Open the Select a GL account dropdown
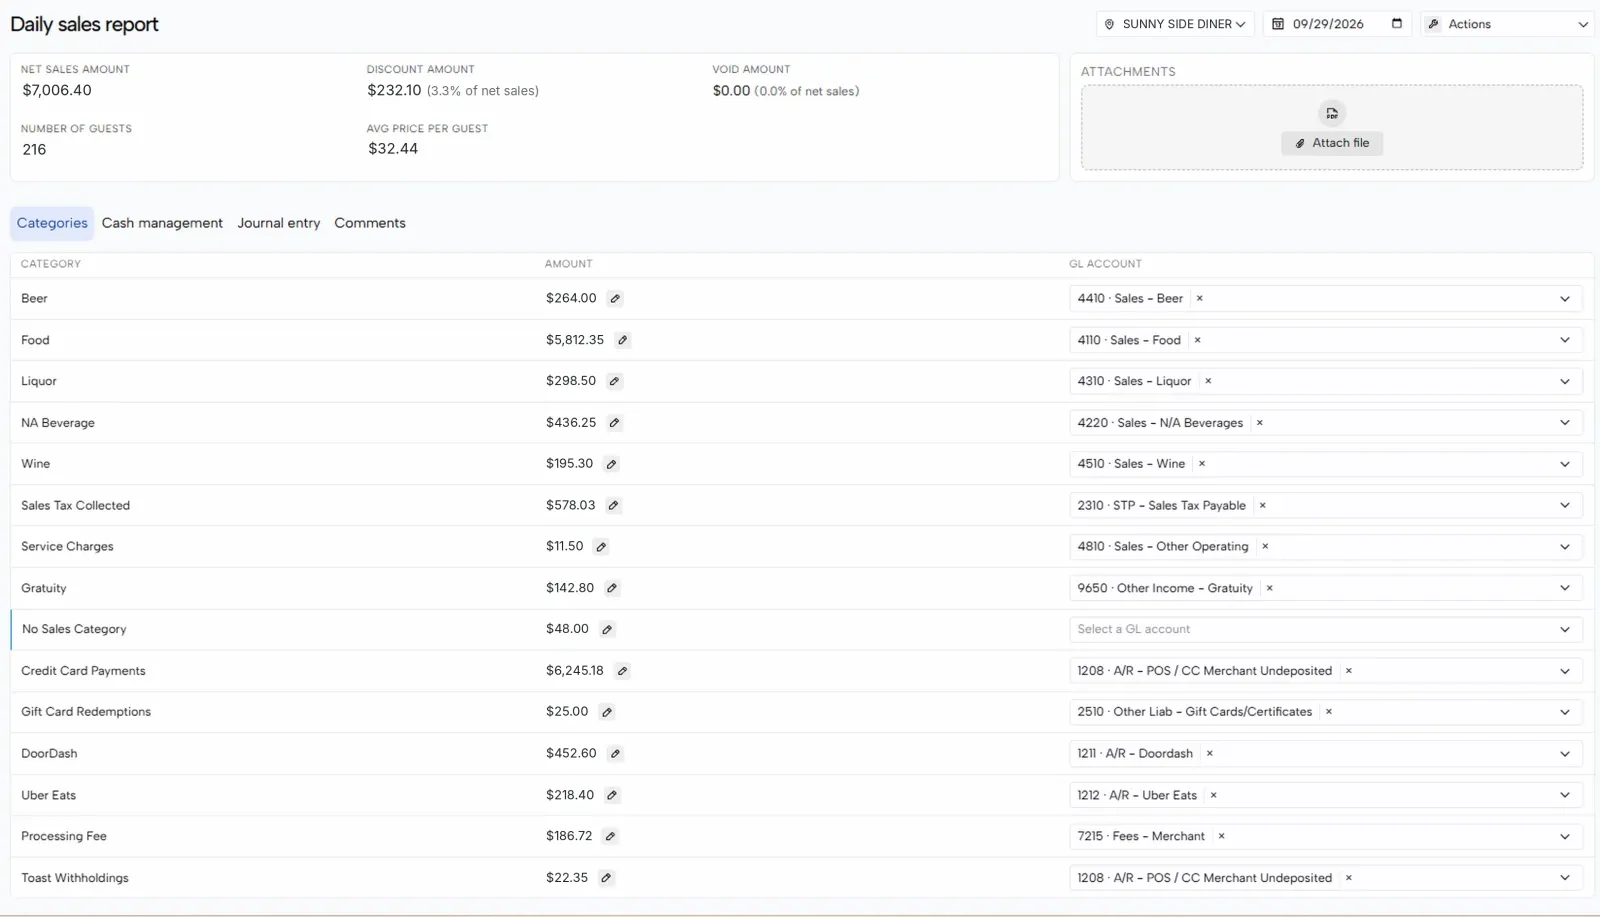This screenshot has width=1600, height=917. (1325, 630)
